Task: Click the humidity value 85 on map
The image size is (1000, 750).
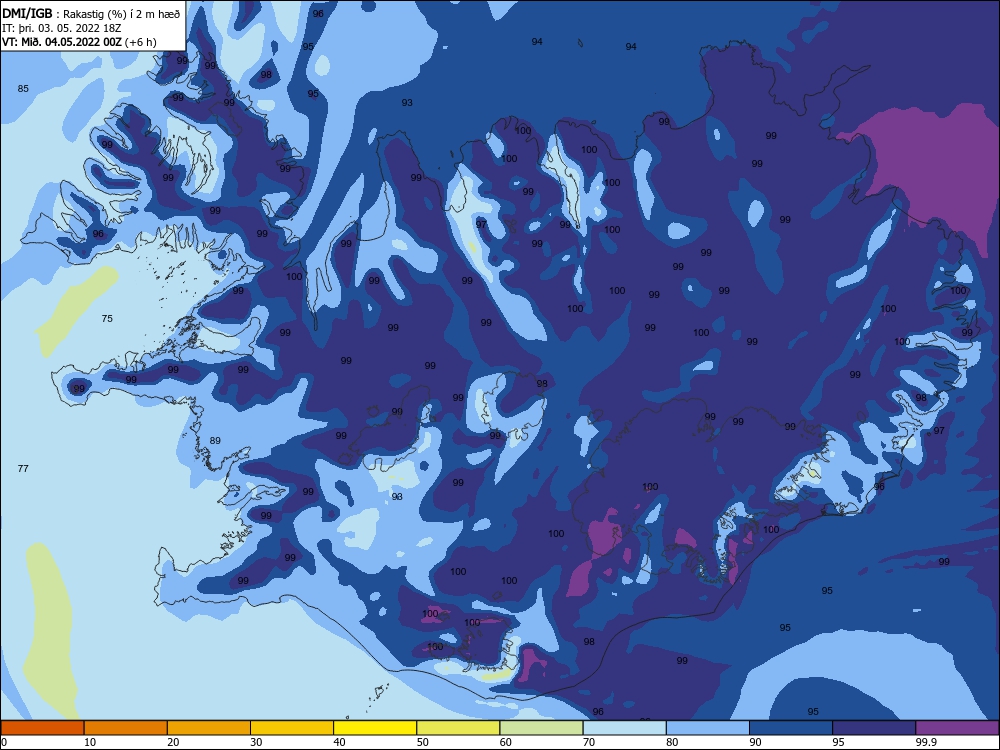Action: pos(23,89)
